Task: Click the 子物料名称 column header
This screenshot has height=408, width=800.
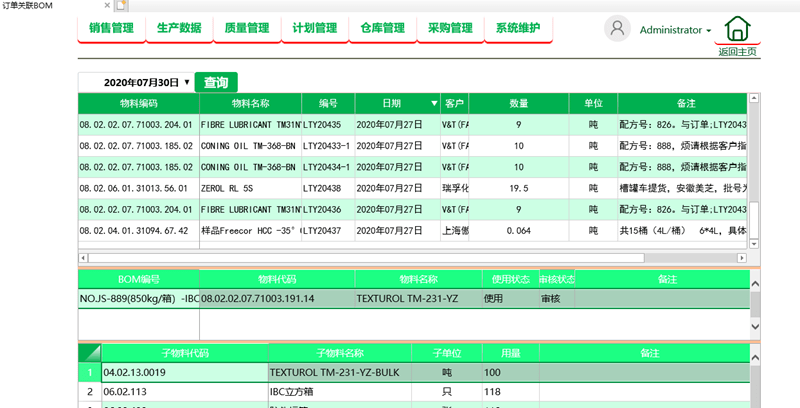Action: pyautogui.click(x=340, y=353)
